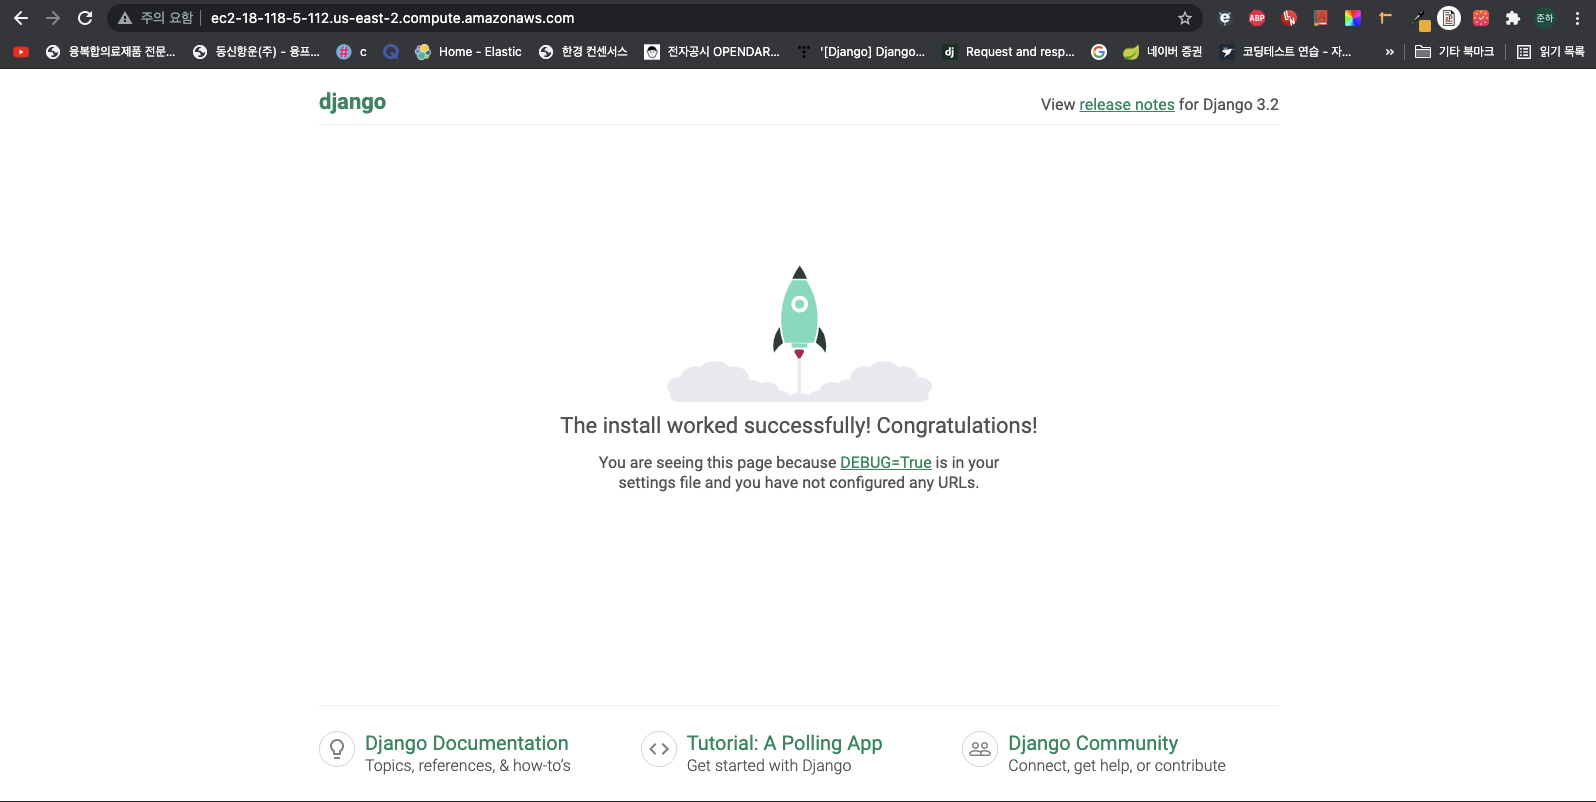Open the blue Q bookmark icon
The width and height of the screenshot is (1596, 802).
click(x=391, y=52)
